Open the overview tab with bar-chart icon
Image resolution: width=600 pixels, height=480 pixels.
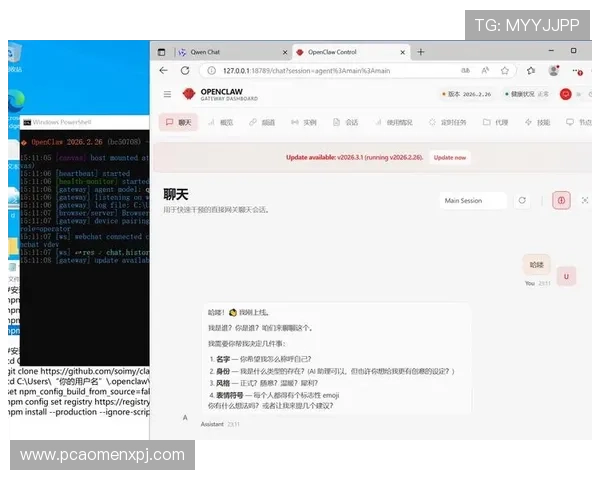point(221,122)
